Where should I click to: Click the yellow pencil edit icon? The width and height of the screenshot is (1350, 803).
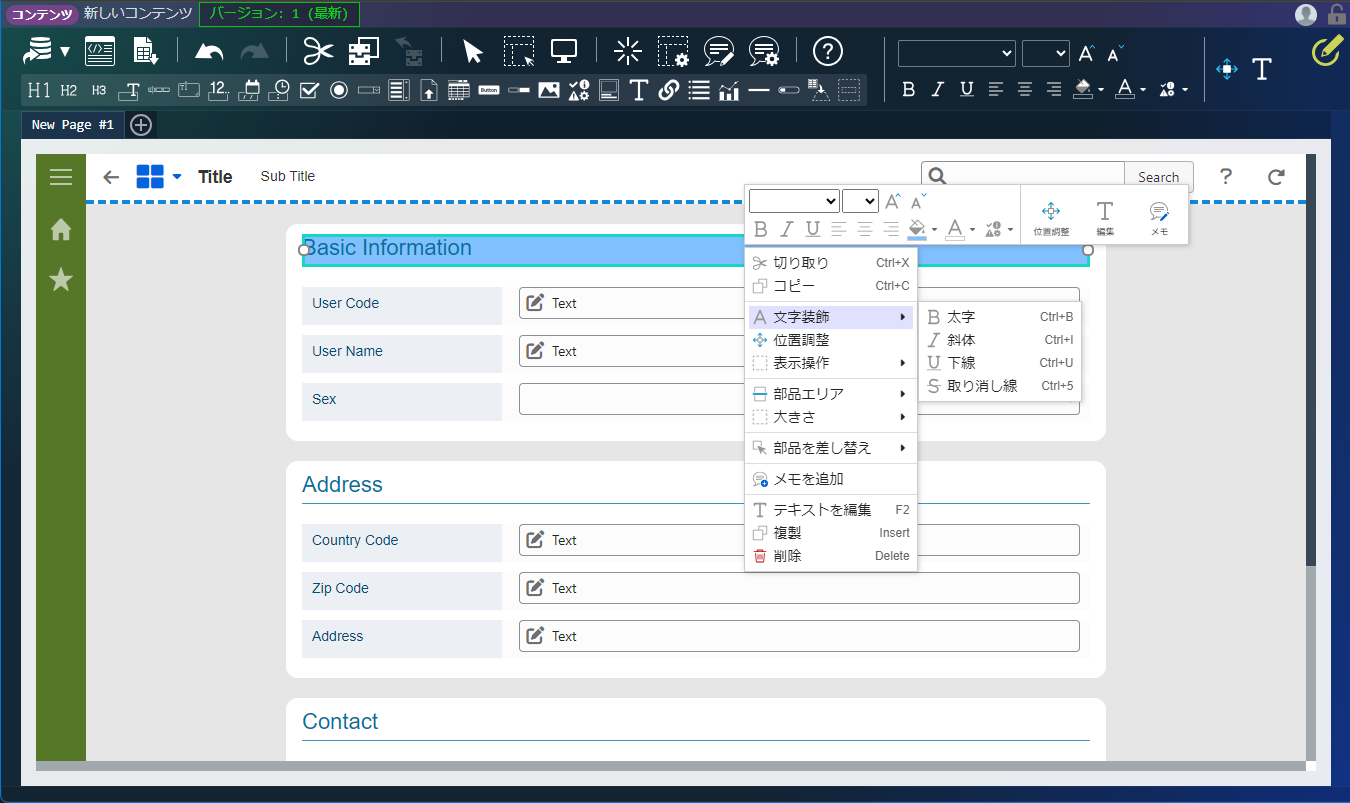[1326, 50]
